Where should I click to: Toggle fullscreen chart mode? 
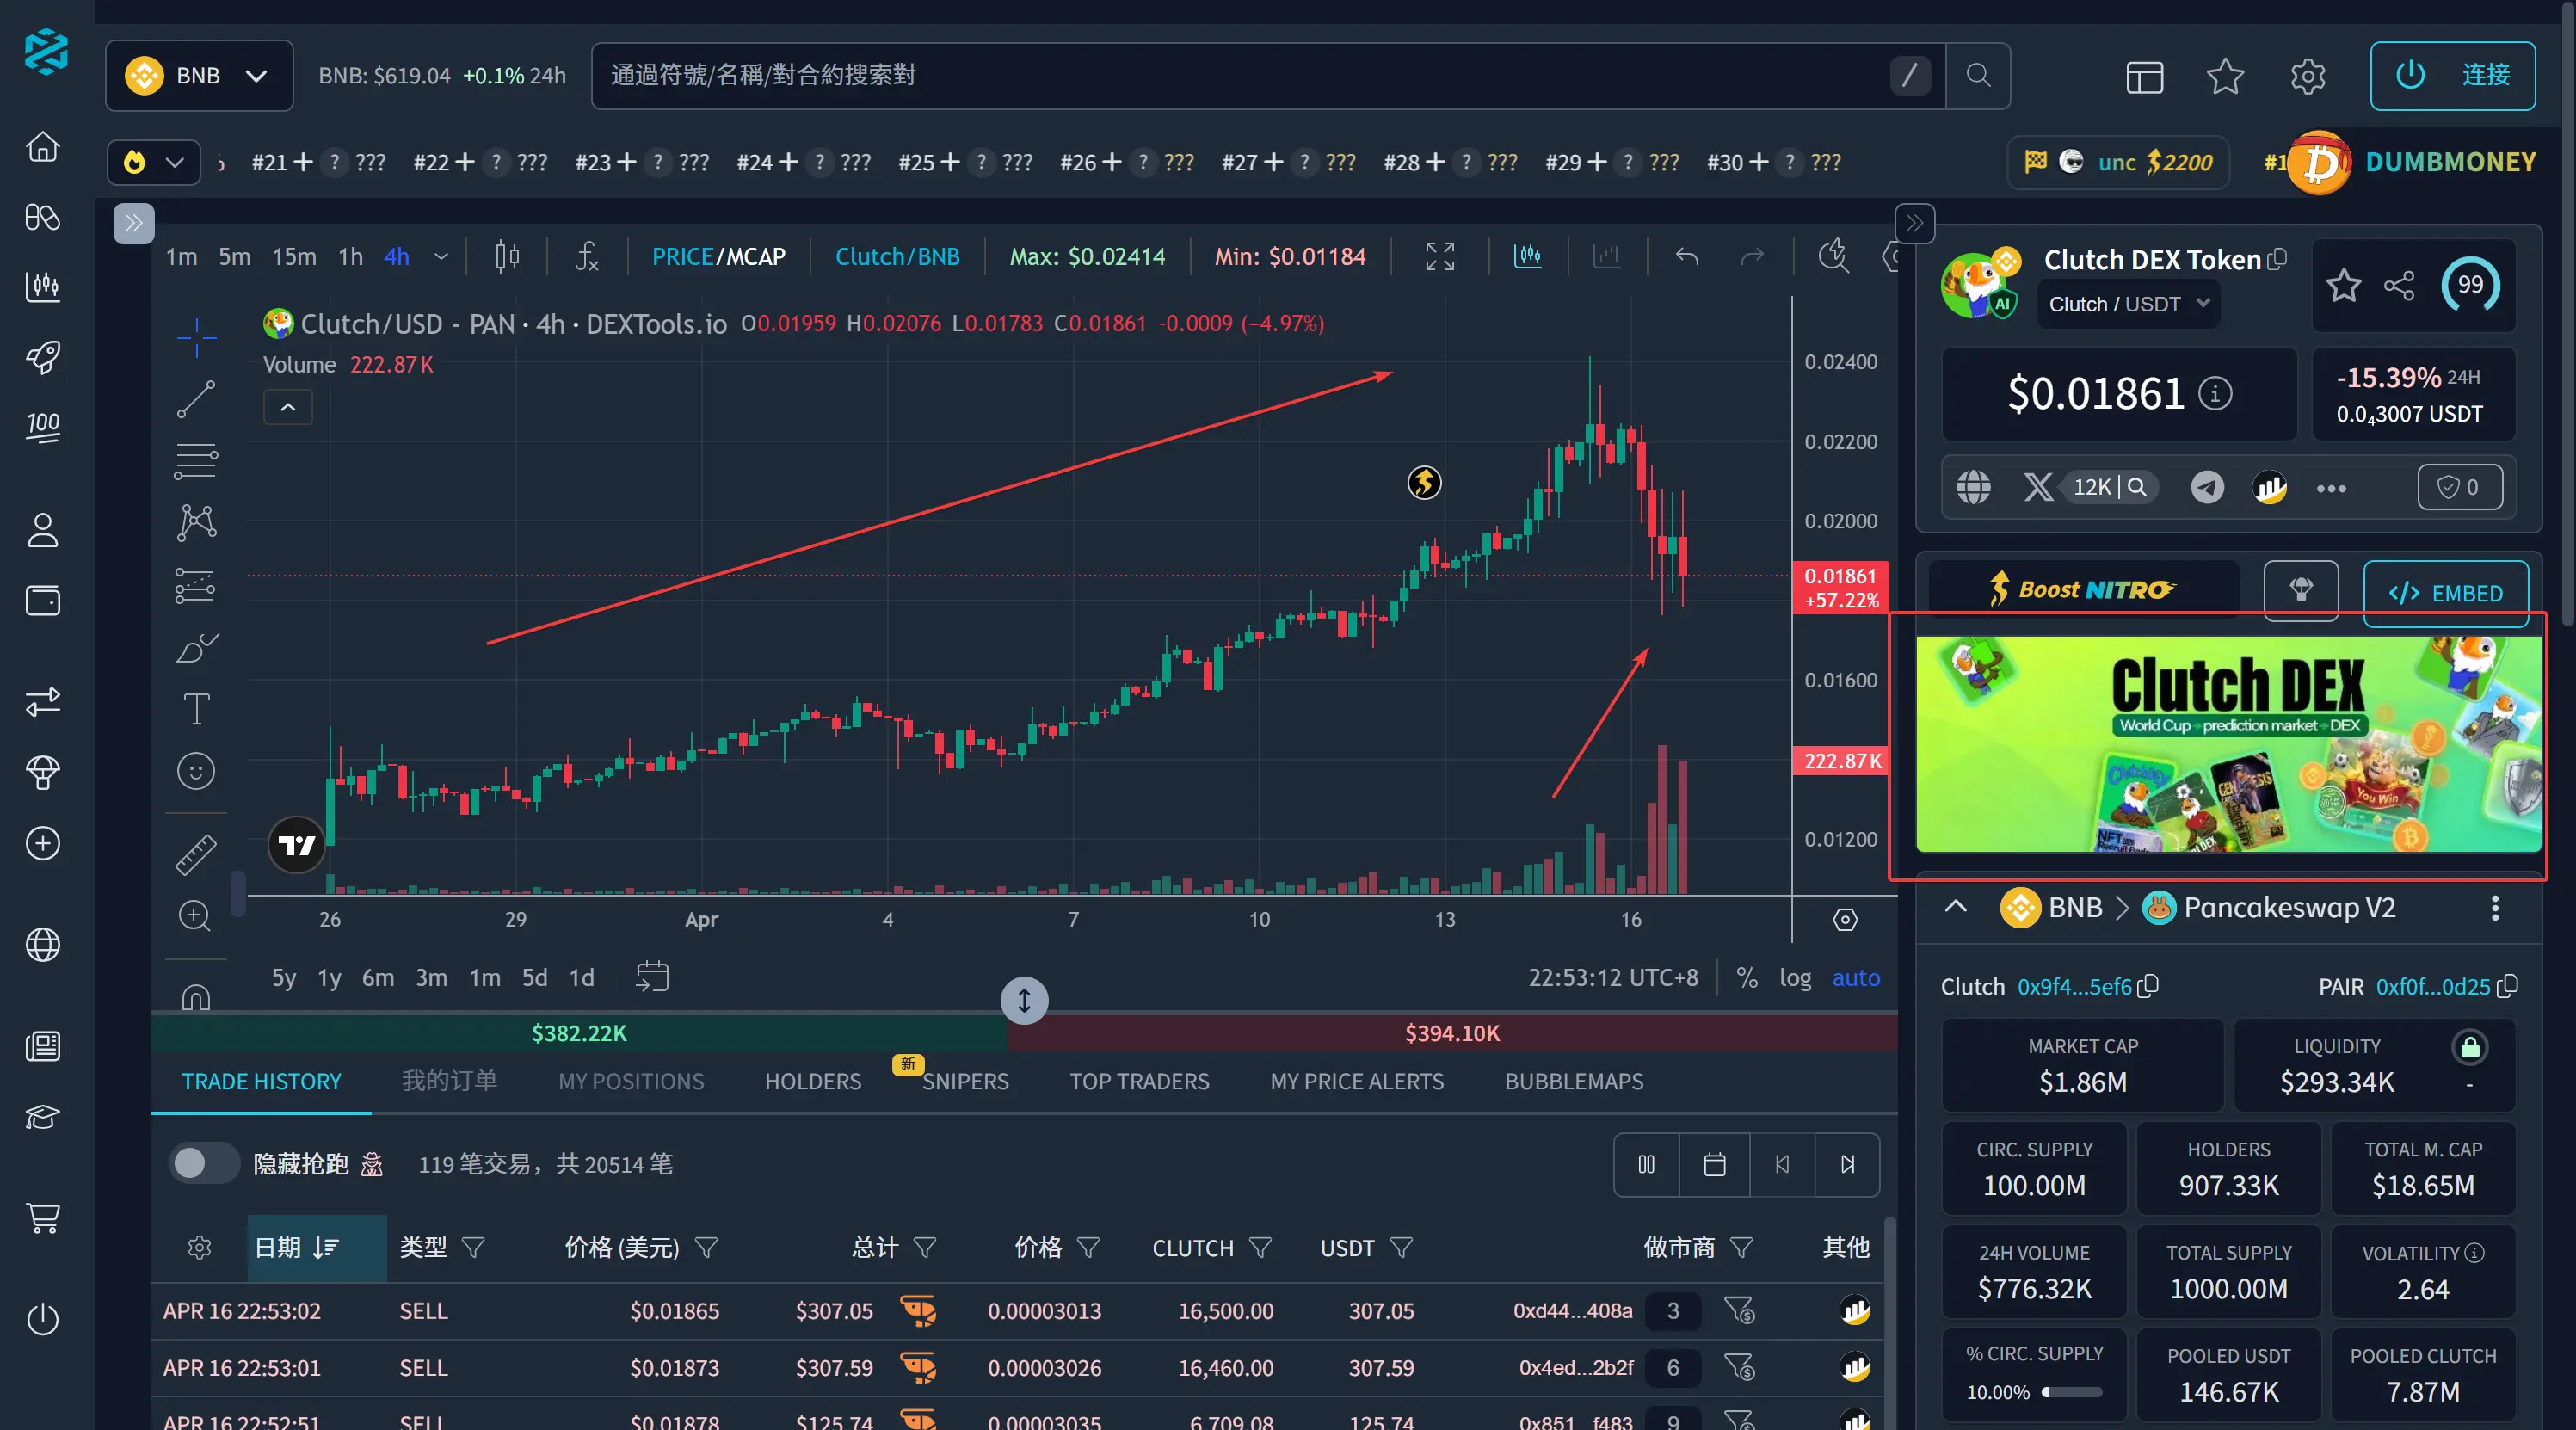click(1439, 257)
